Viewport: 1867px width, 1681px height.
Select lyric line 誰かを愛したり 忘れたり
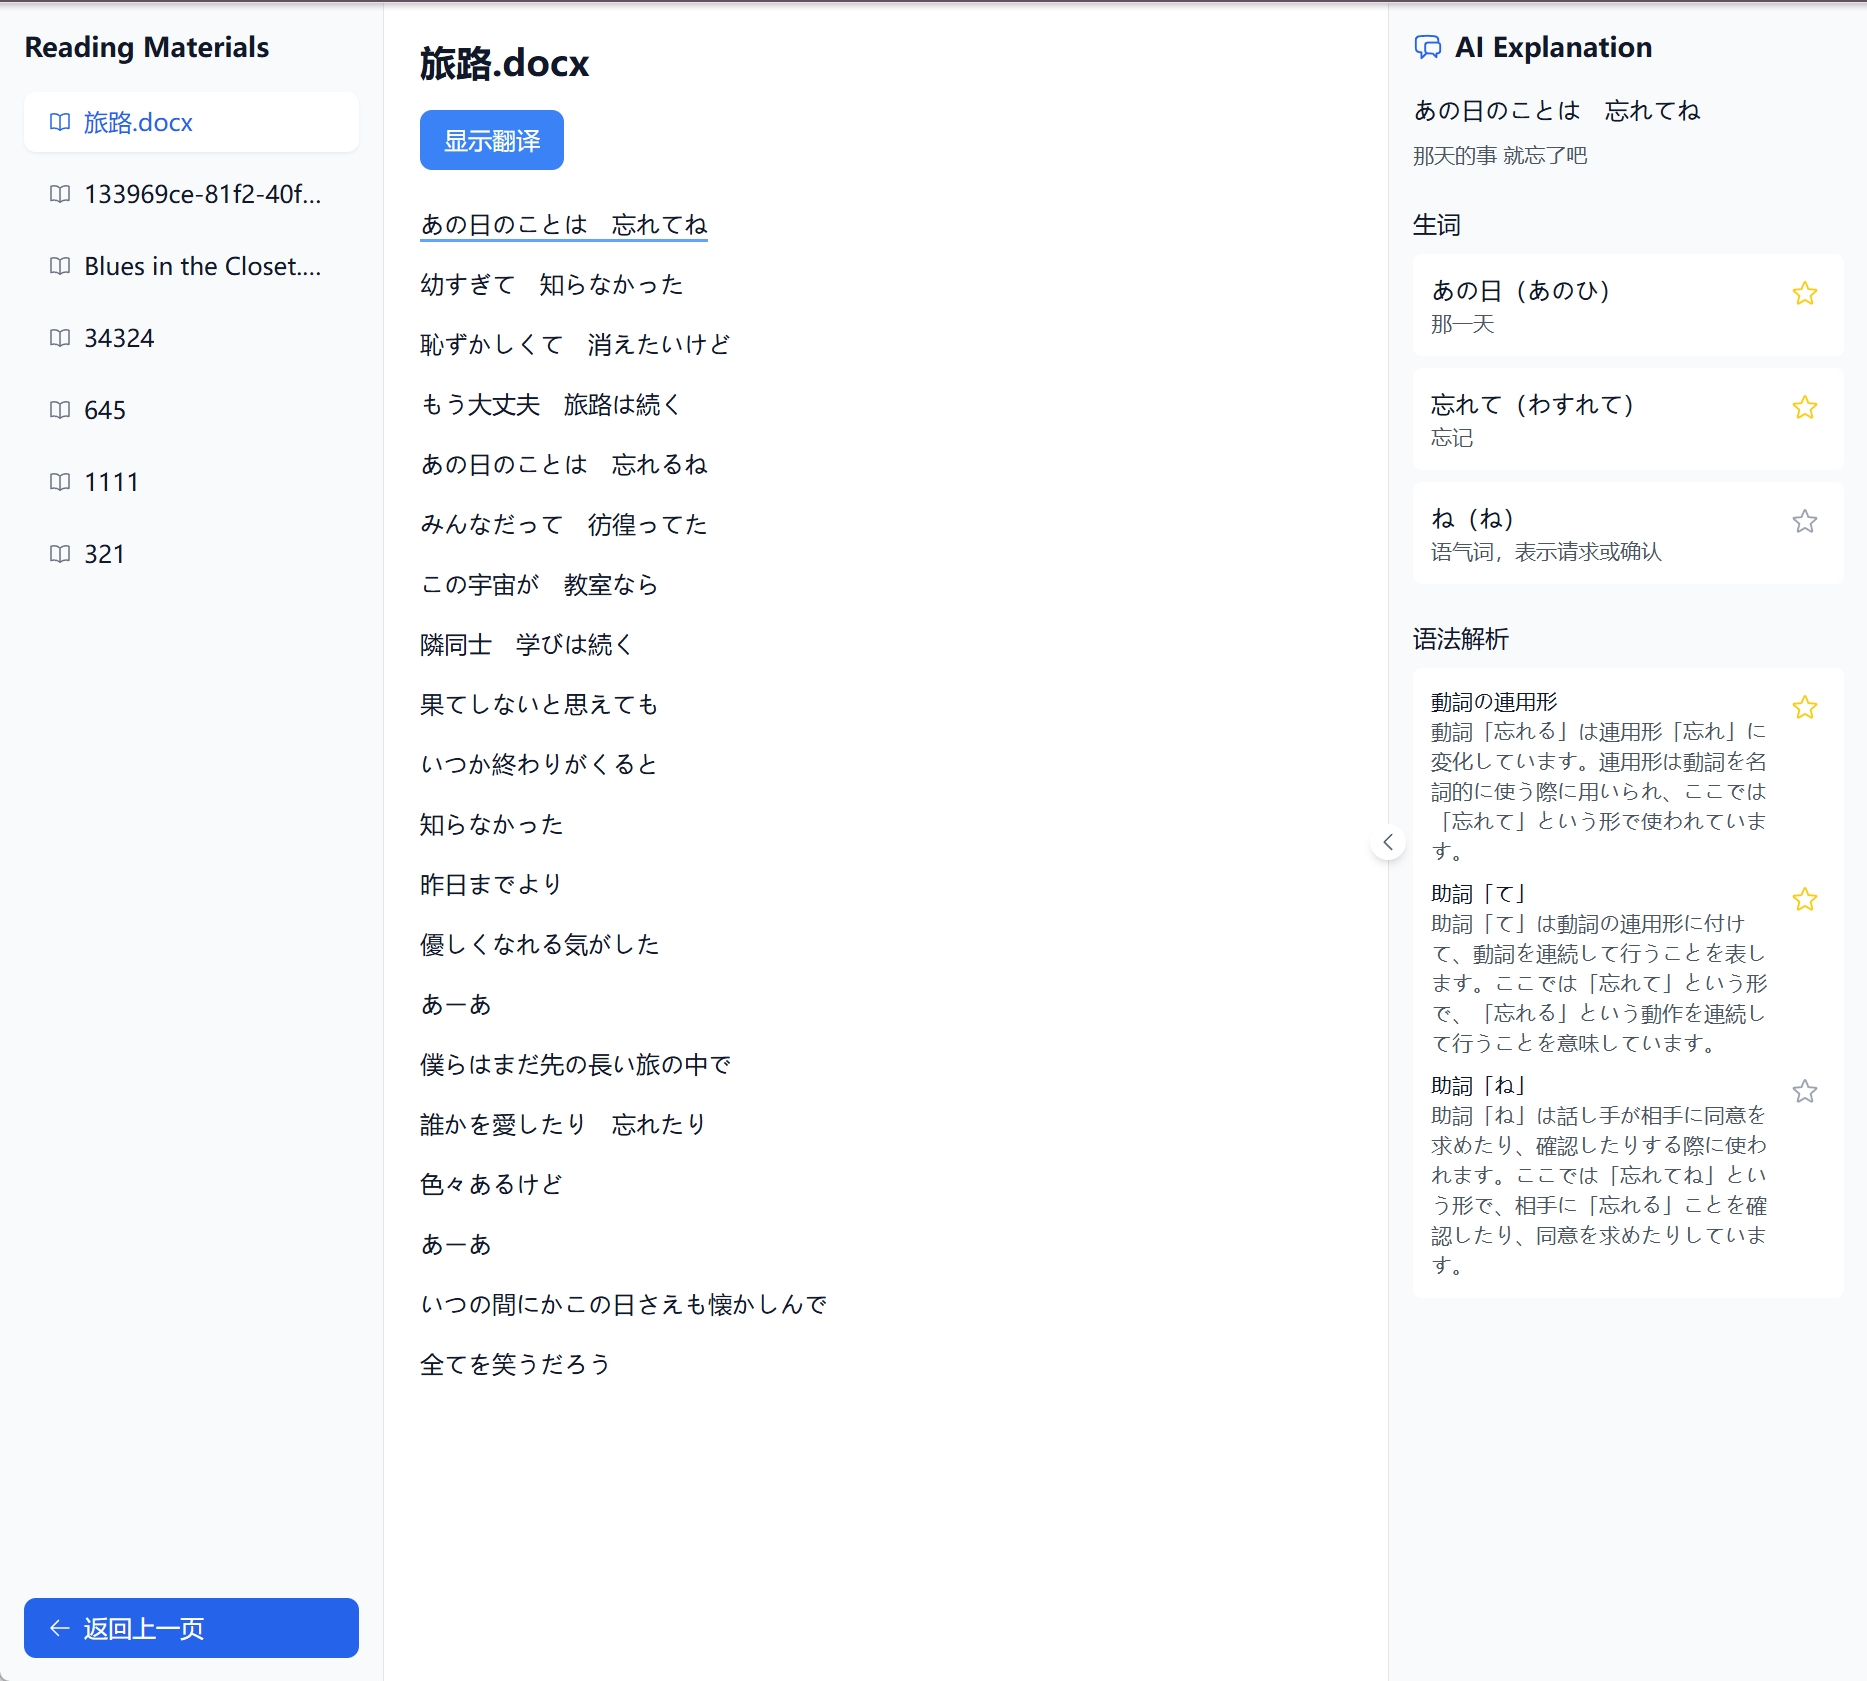[564, 1125]
